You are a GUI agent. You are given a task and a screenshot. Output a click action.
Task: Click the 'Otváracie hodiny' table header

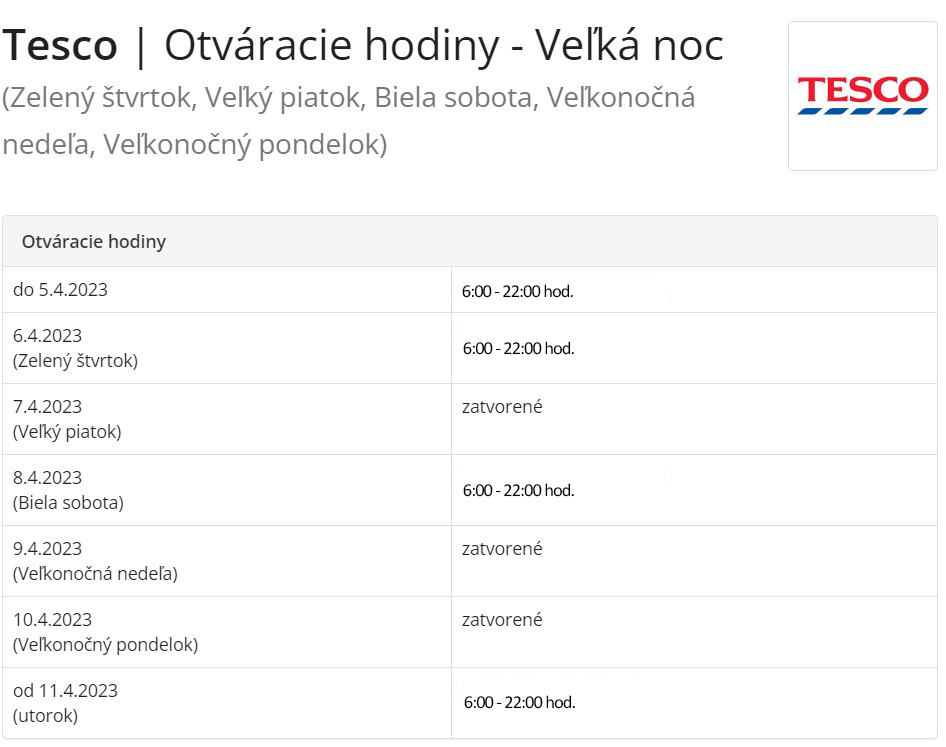coord(94,242)
